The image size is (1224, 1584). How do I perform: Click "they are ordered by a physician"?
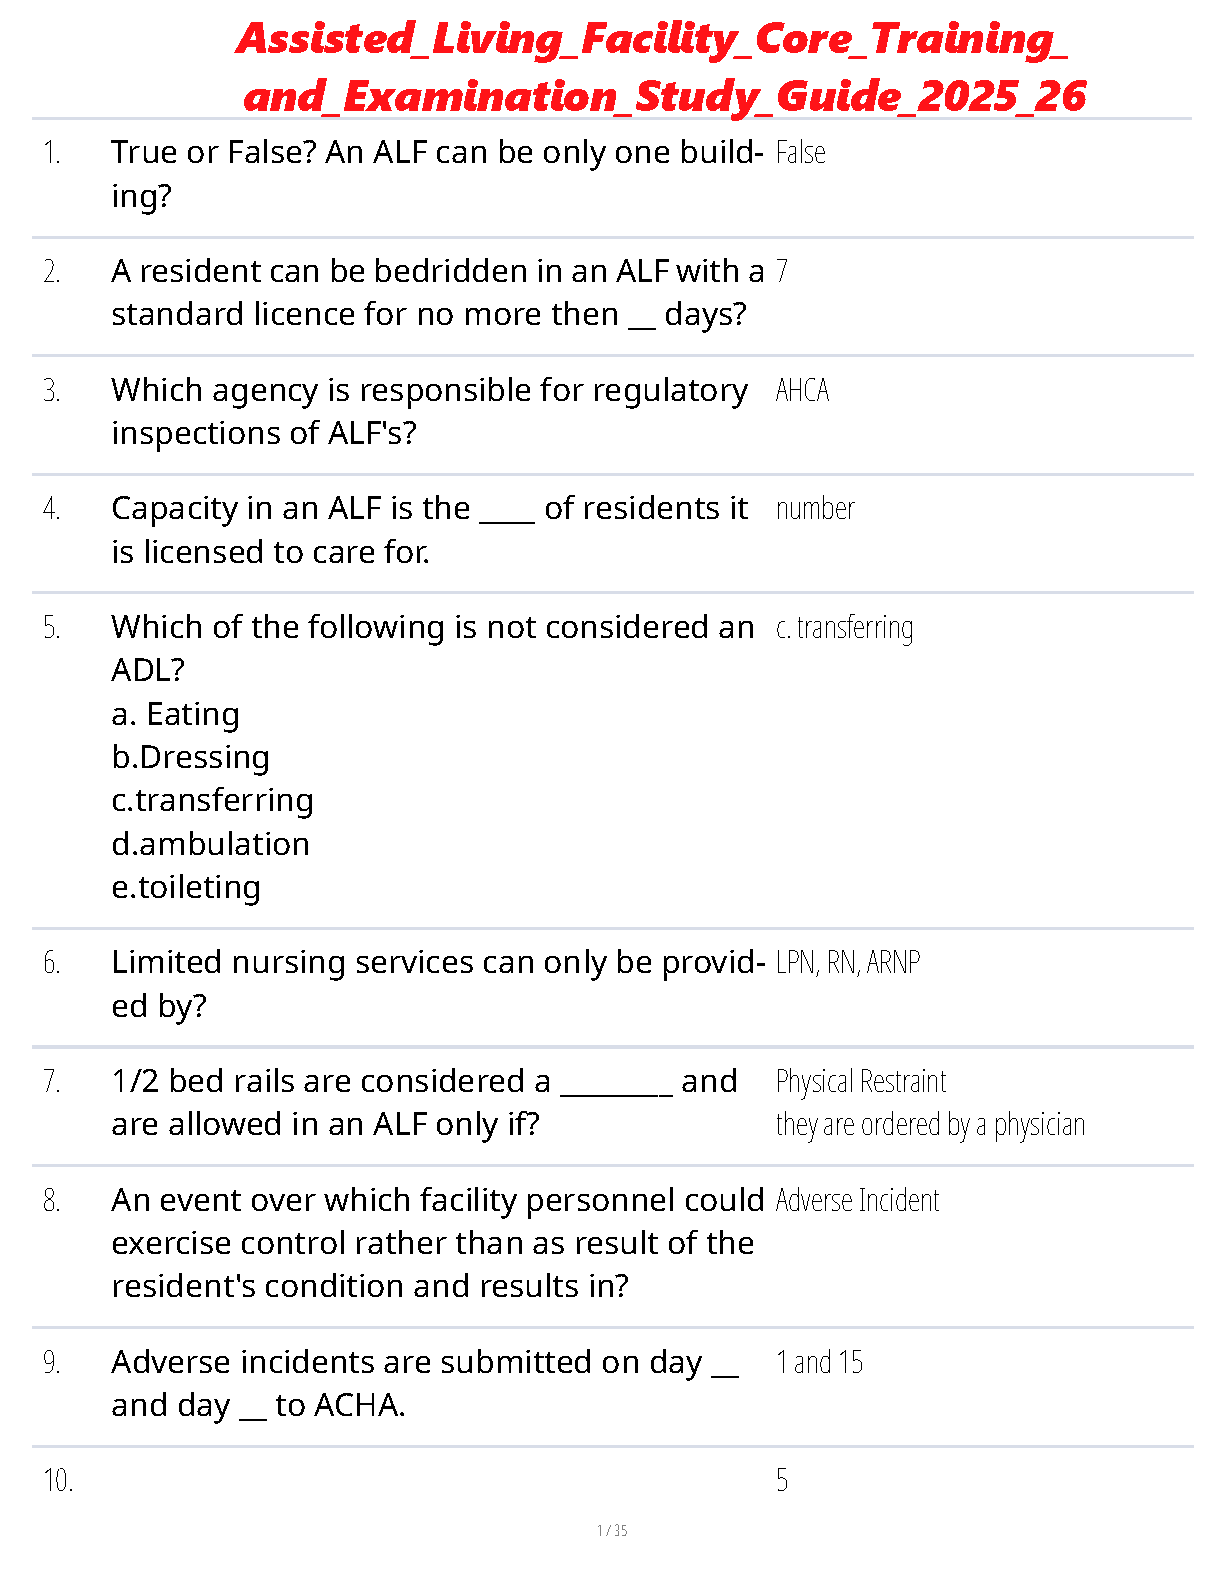click(930, 1125)
